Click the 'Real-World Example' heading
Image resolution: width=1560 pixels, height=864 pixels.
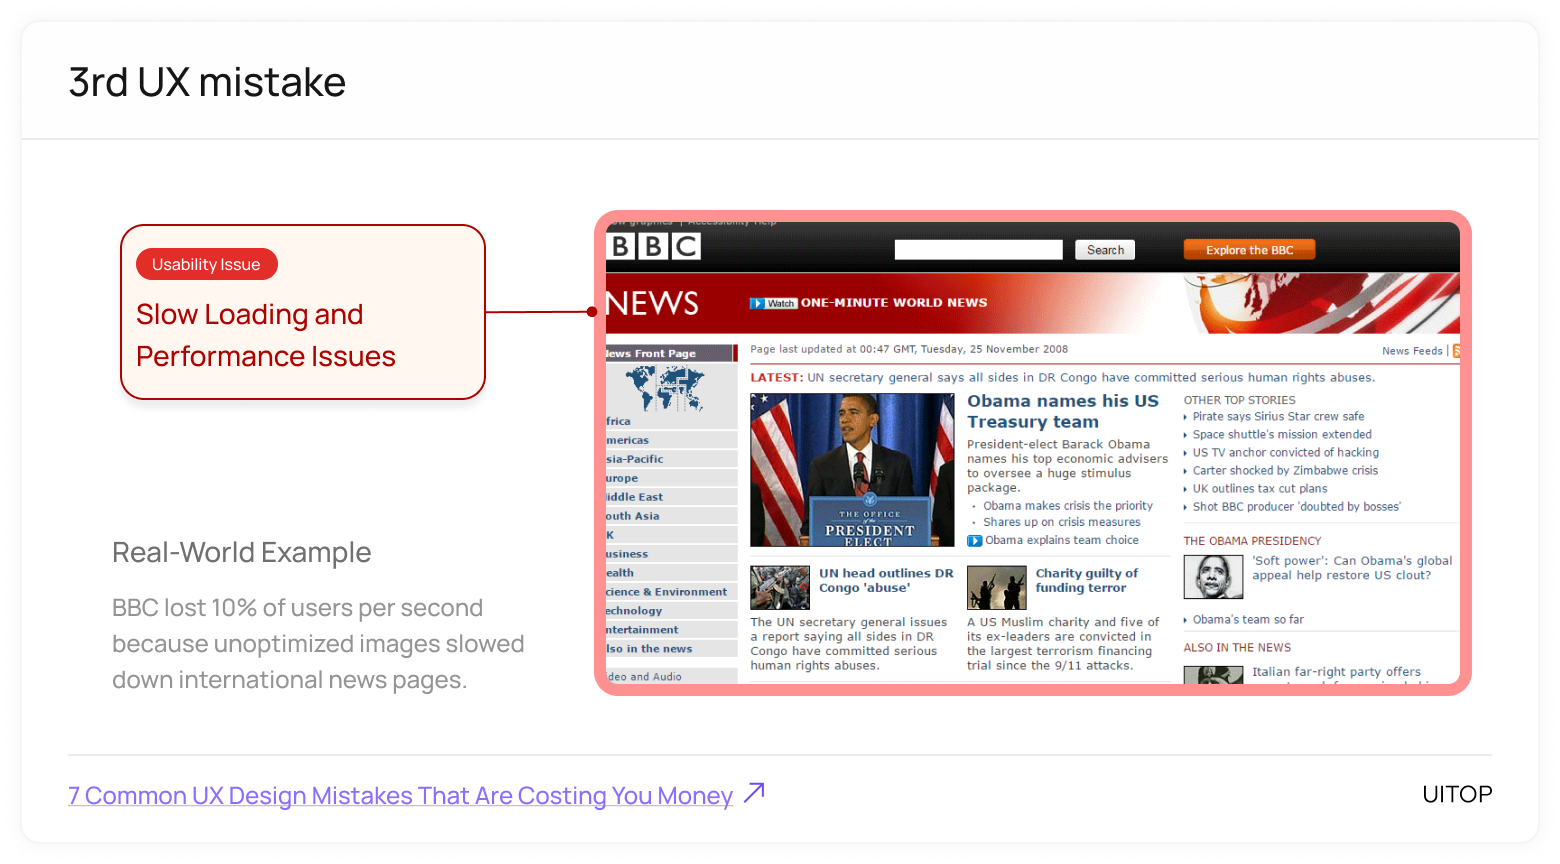pos(241,553)
